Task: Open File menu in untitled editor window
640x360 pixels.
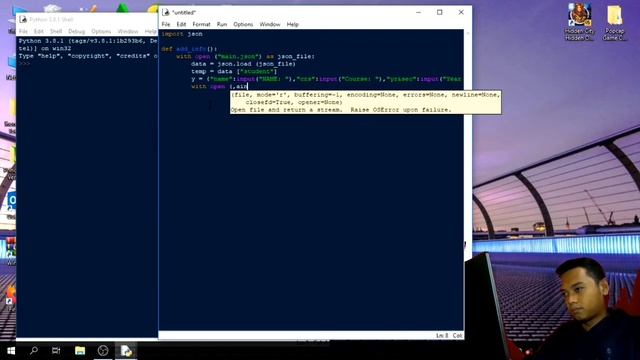Action: [x=166, y=24]
